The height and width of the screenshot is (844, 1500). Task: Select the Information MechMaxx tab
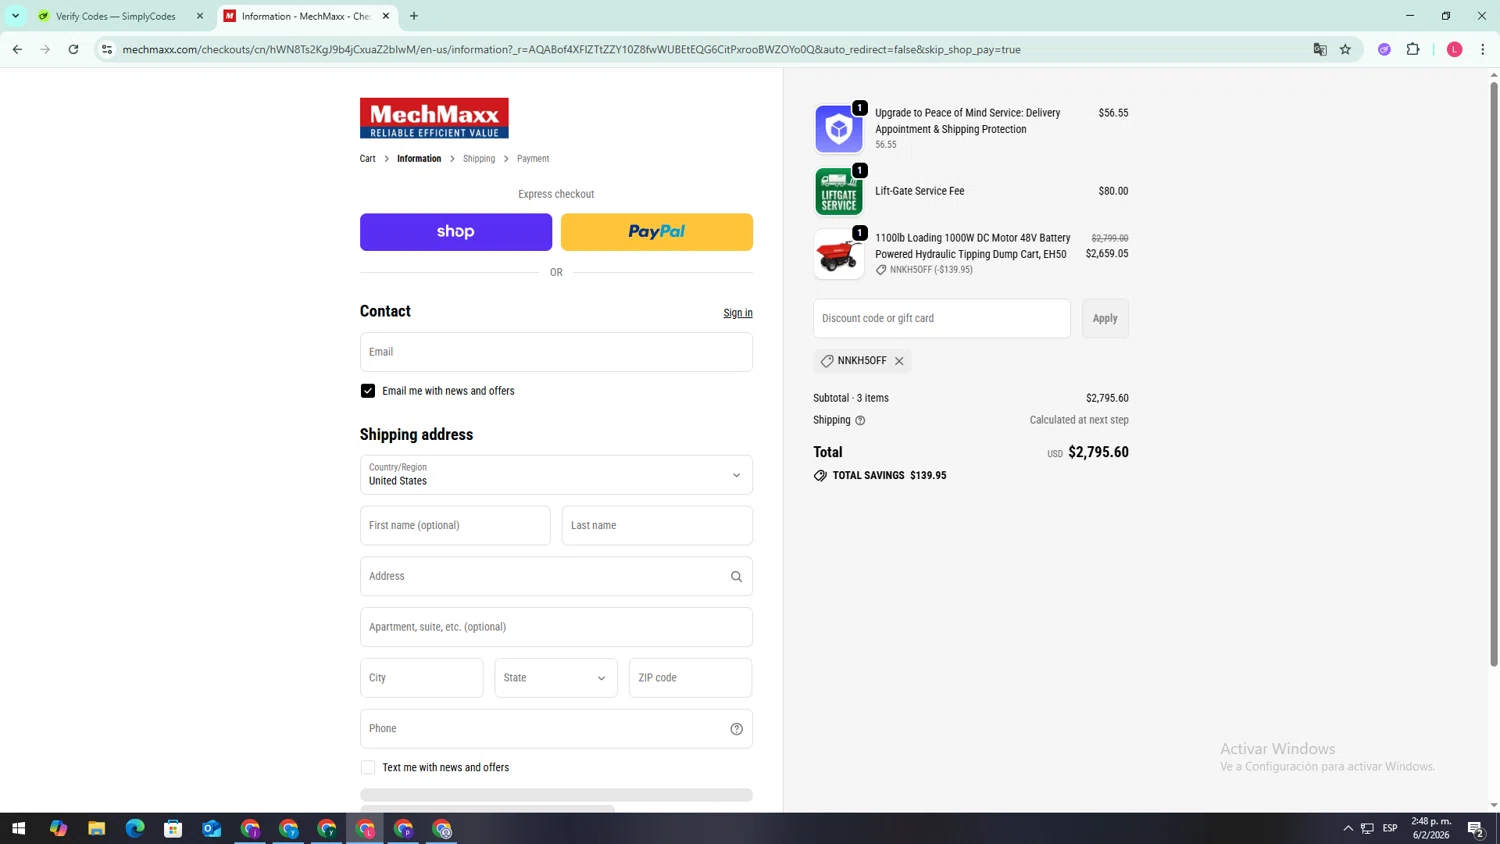coord(305,16)
